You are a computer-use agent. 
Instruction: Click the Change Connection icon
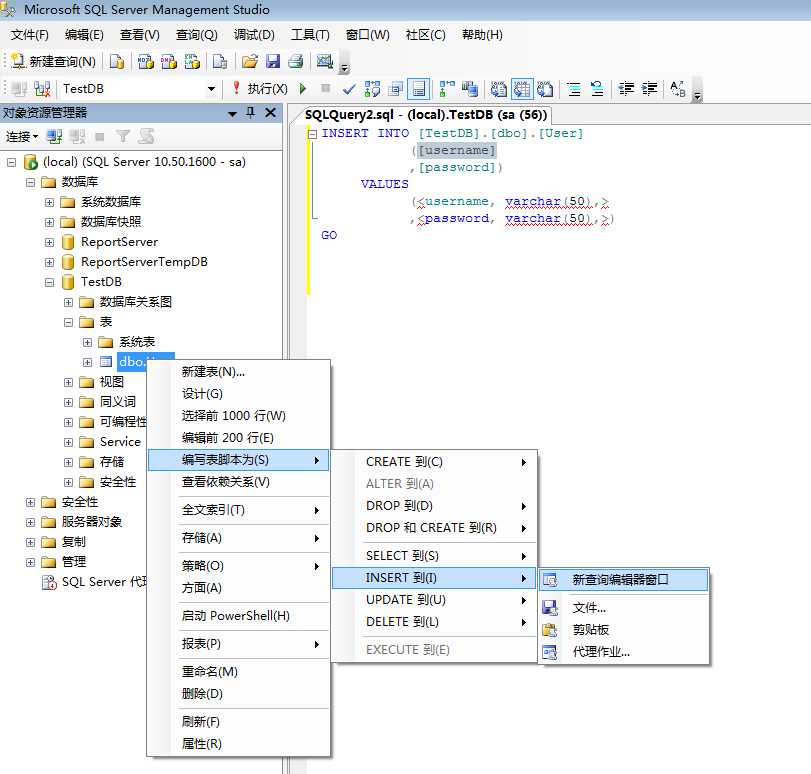tap(42, 89)
